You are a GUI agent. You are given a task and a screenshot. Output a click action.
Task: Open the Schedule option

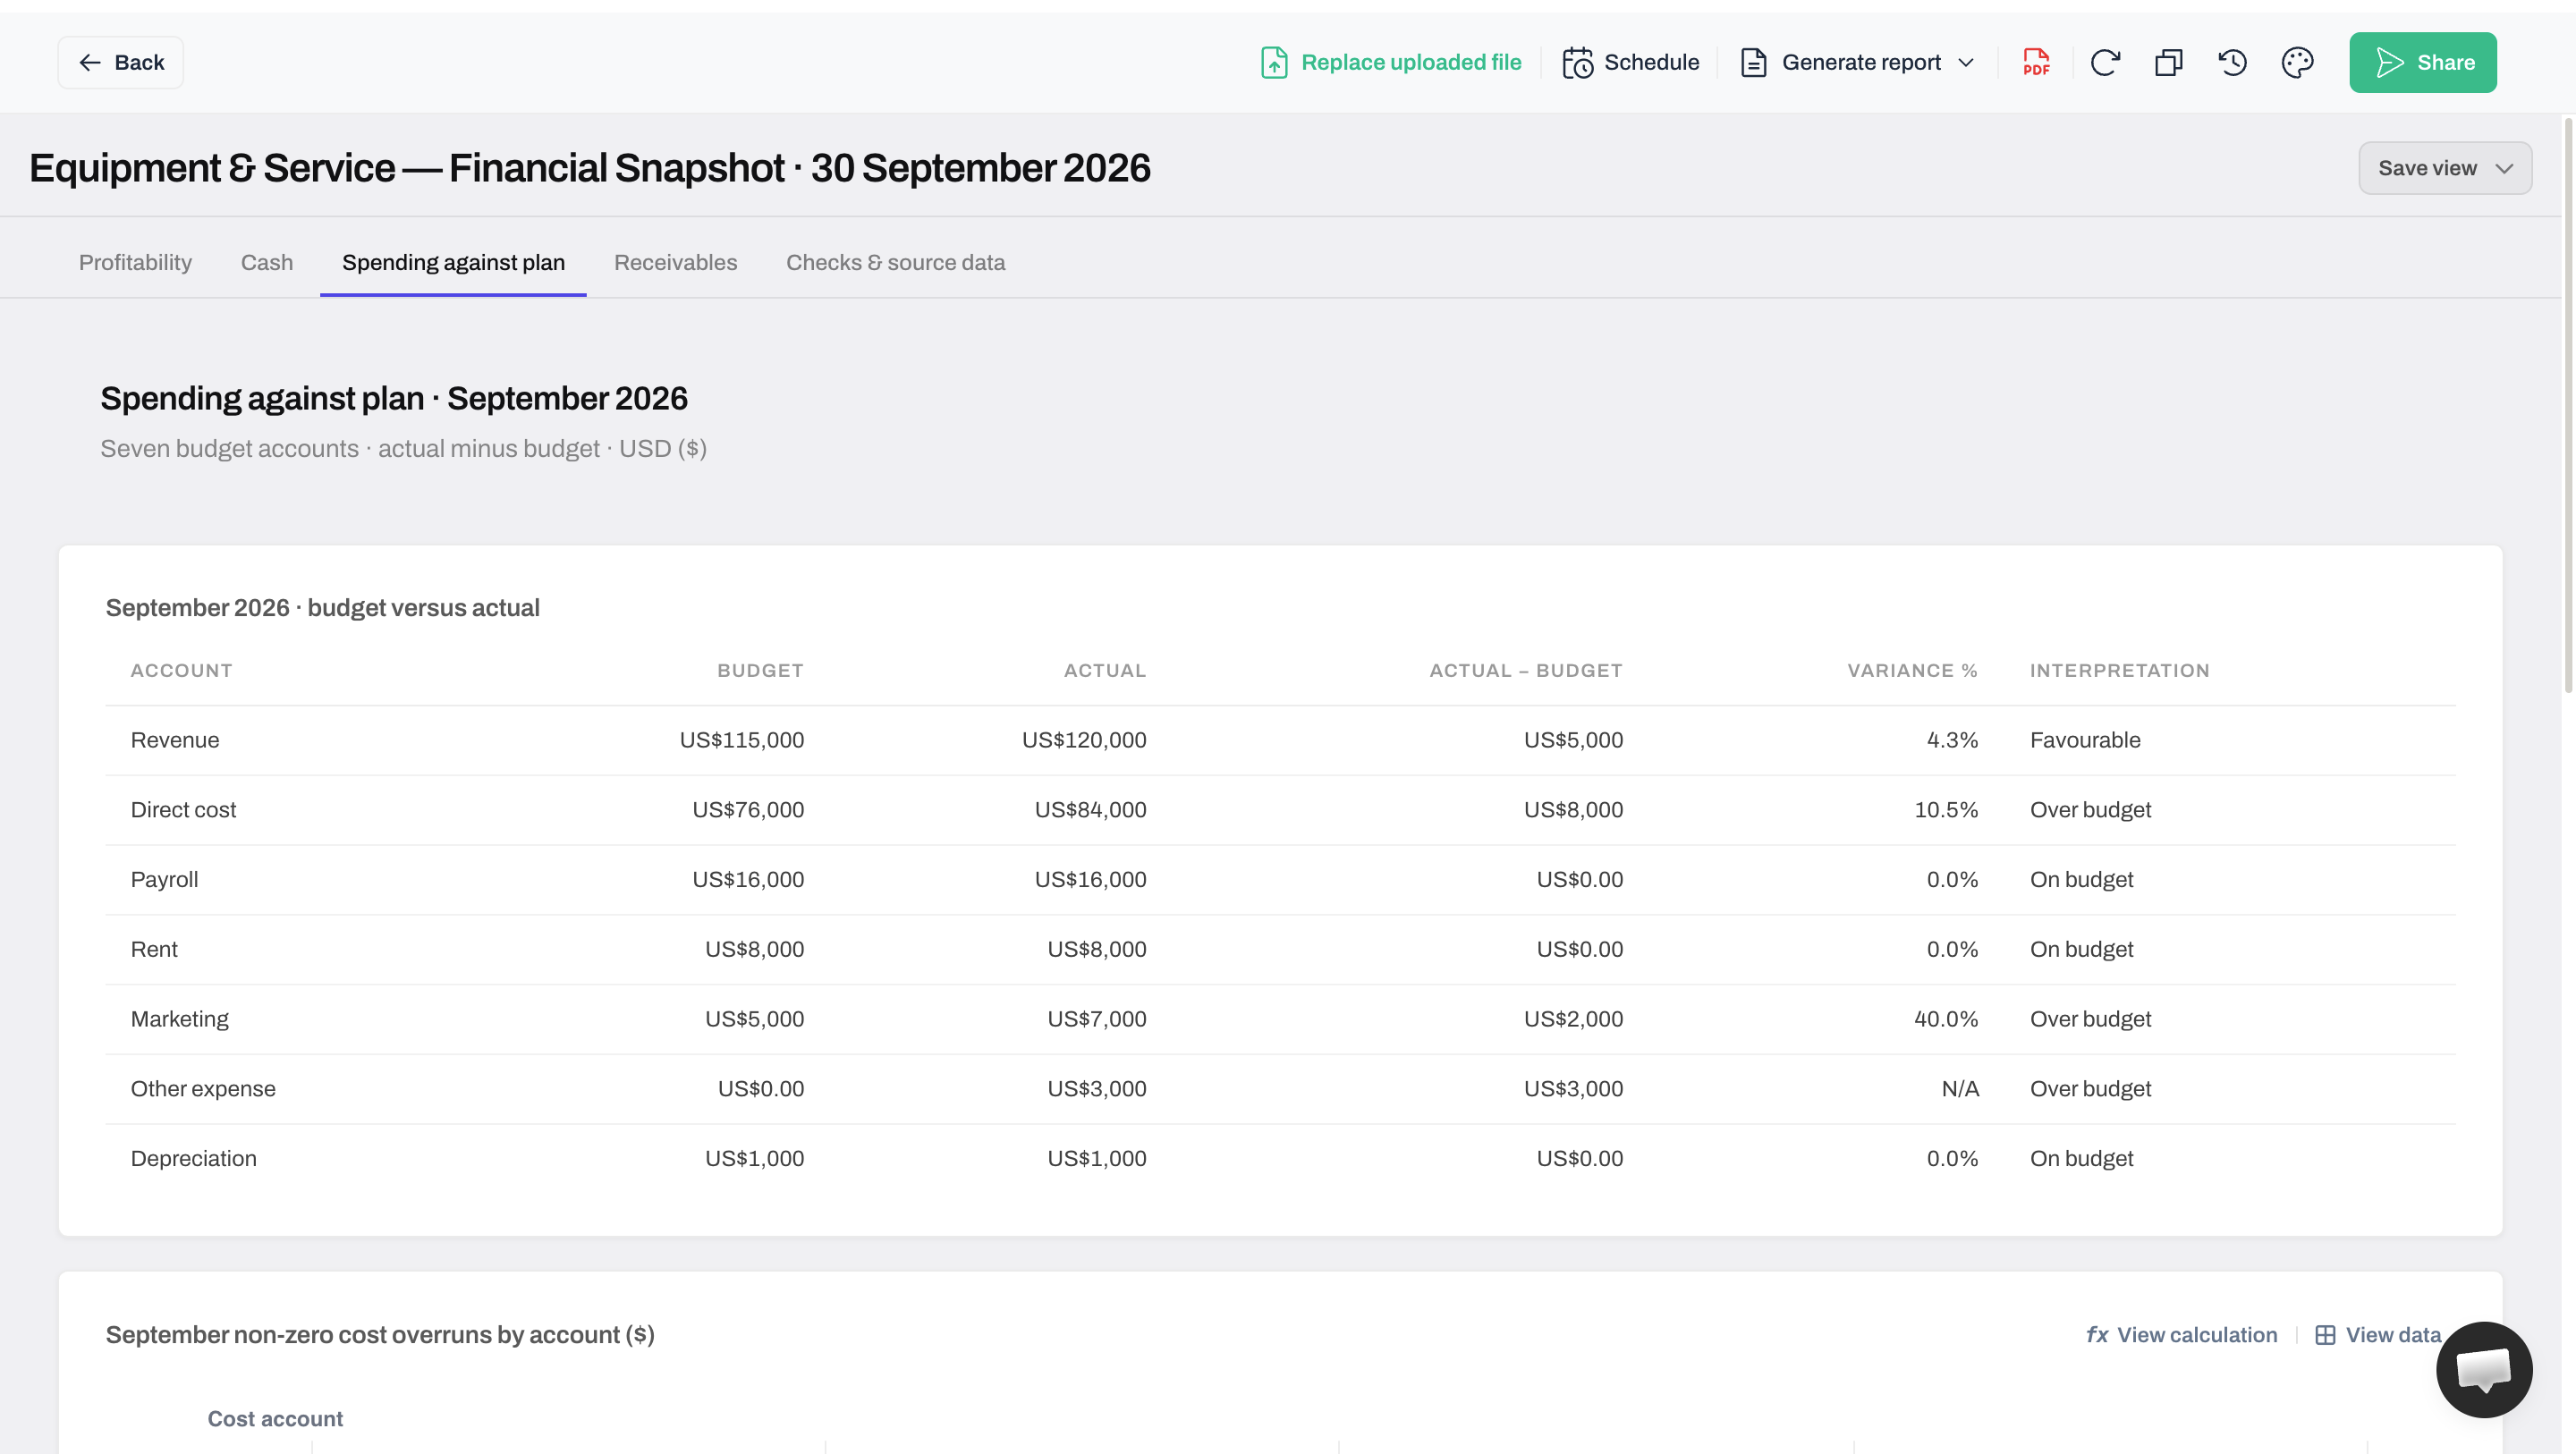[x=1630, y=62]
